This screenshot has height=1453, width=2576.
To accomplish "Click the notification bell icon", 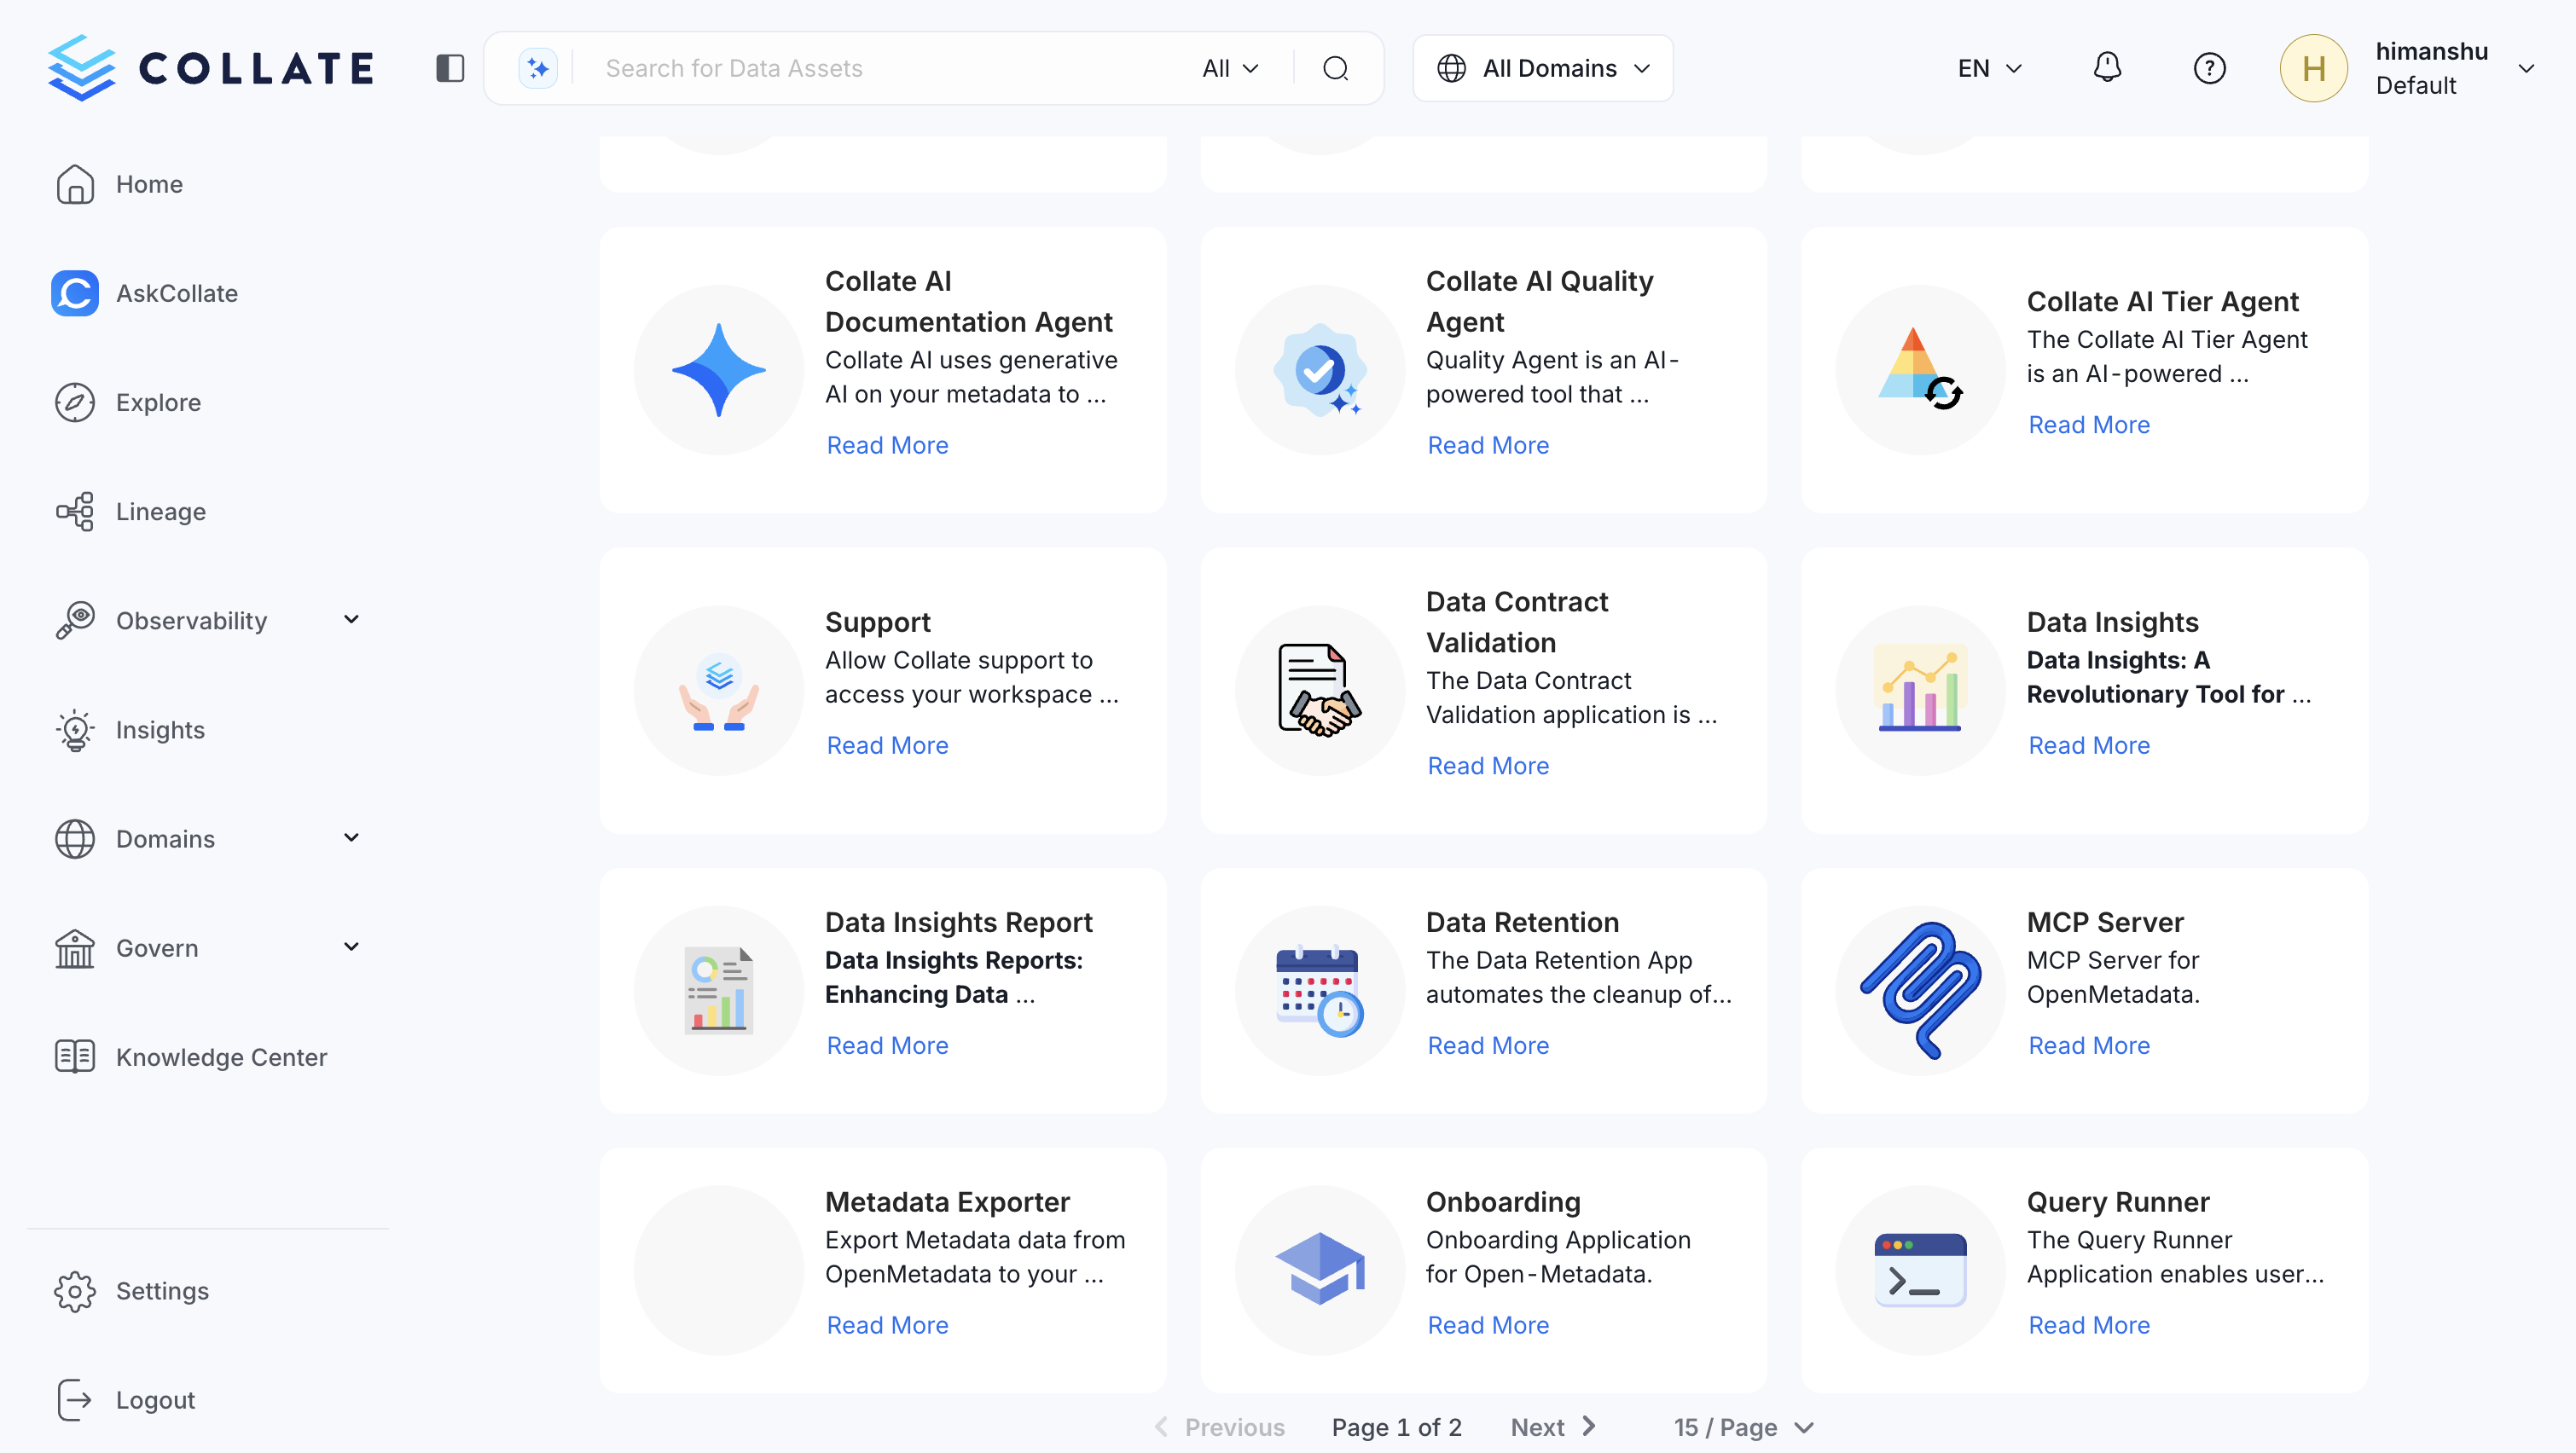I will tap(2107, 67).
